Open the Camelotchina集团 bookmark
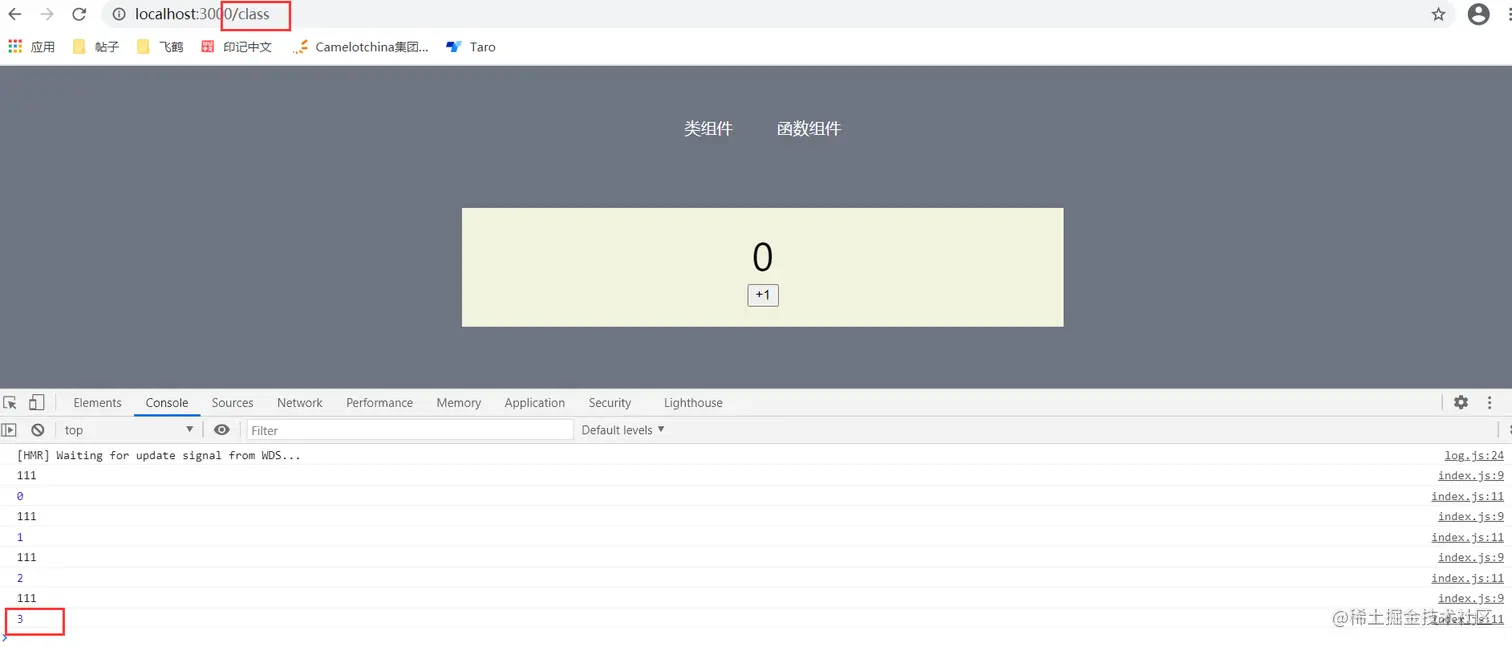Screen dimensions: 1512x647 [x=360, y=47]
